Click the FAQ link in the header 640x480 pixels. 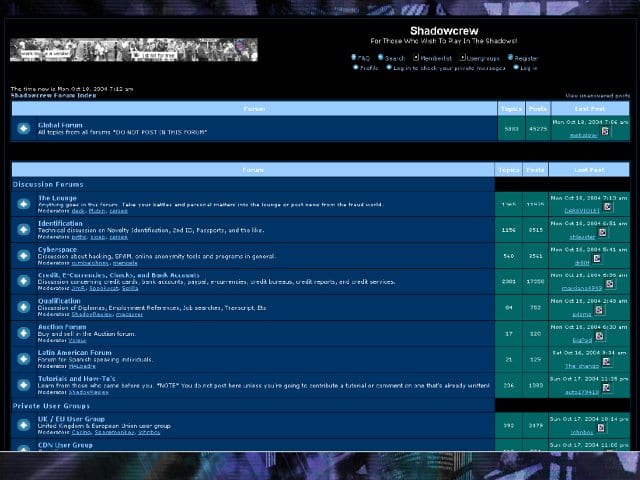tap(363, 58)
